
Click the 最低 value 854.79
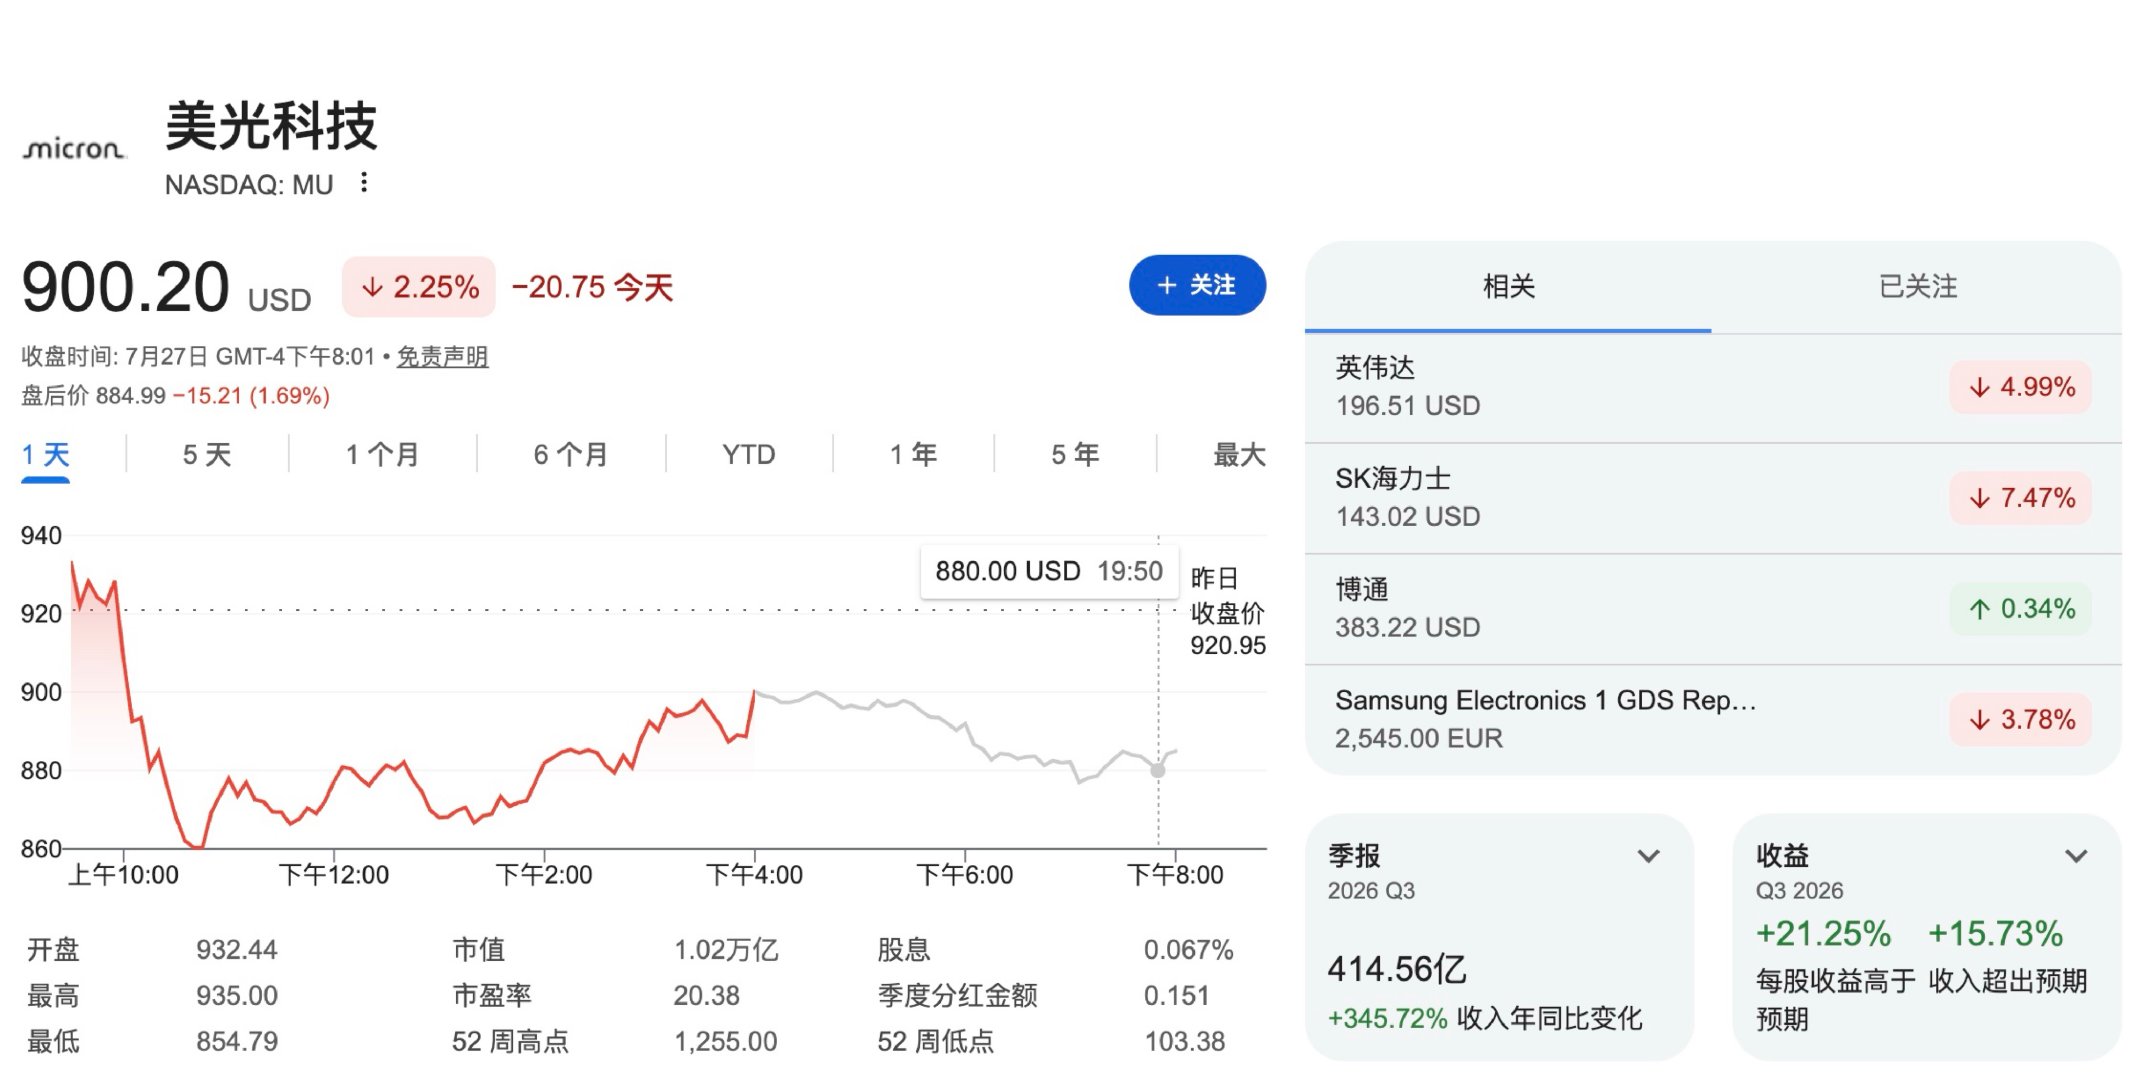pyautogui.click(x=237, y=1042)
